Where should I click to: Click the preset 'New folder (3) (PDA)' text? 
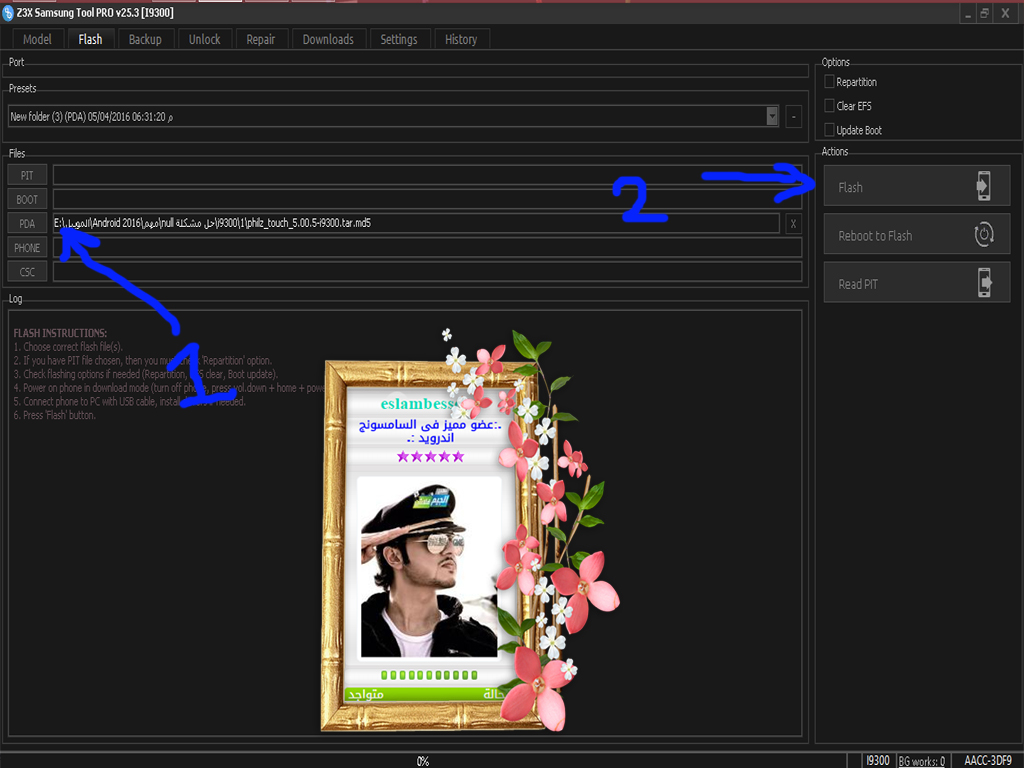pyautogui.click(x=91, y=117)
